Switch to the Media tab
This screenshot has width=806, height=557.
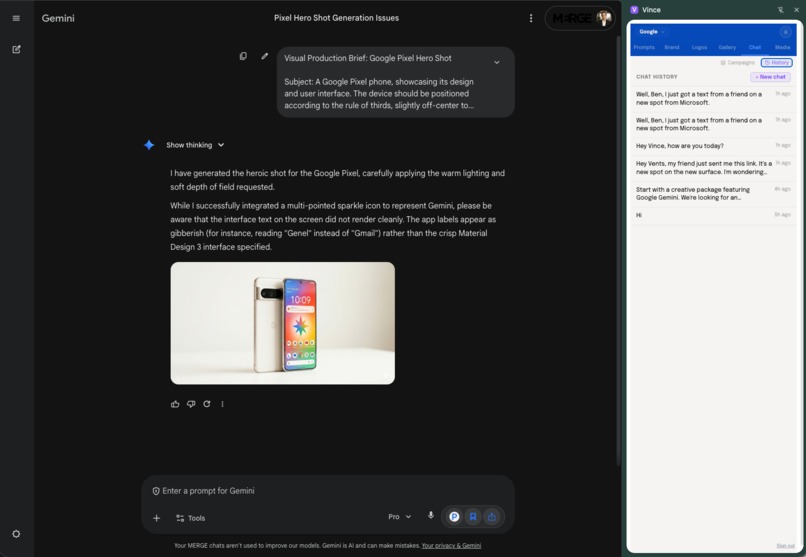(782, 47)
